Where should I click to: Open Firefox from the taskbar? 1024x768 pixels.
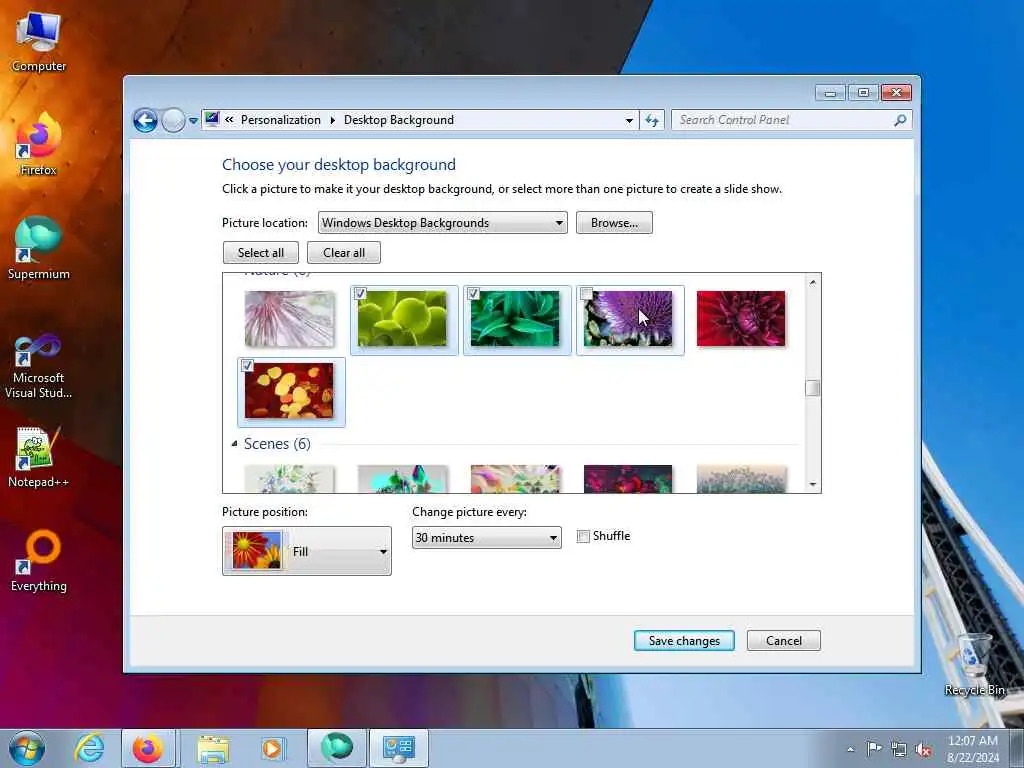pos(148,748)
